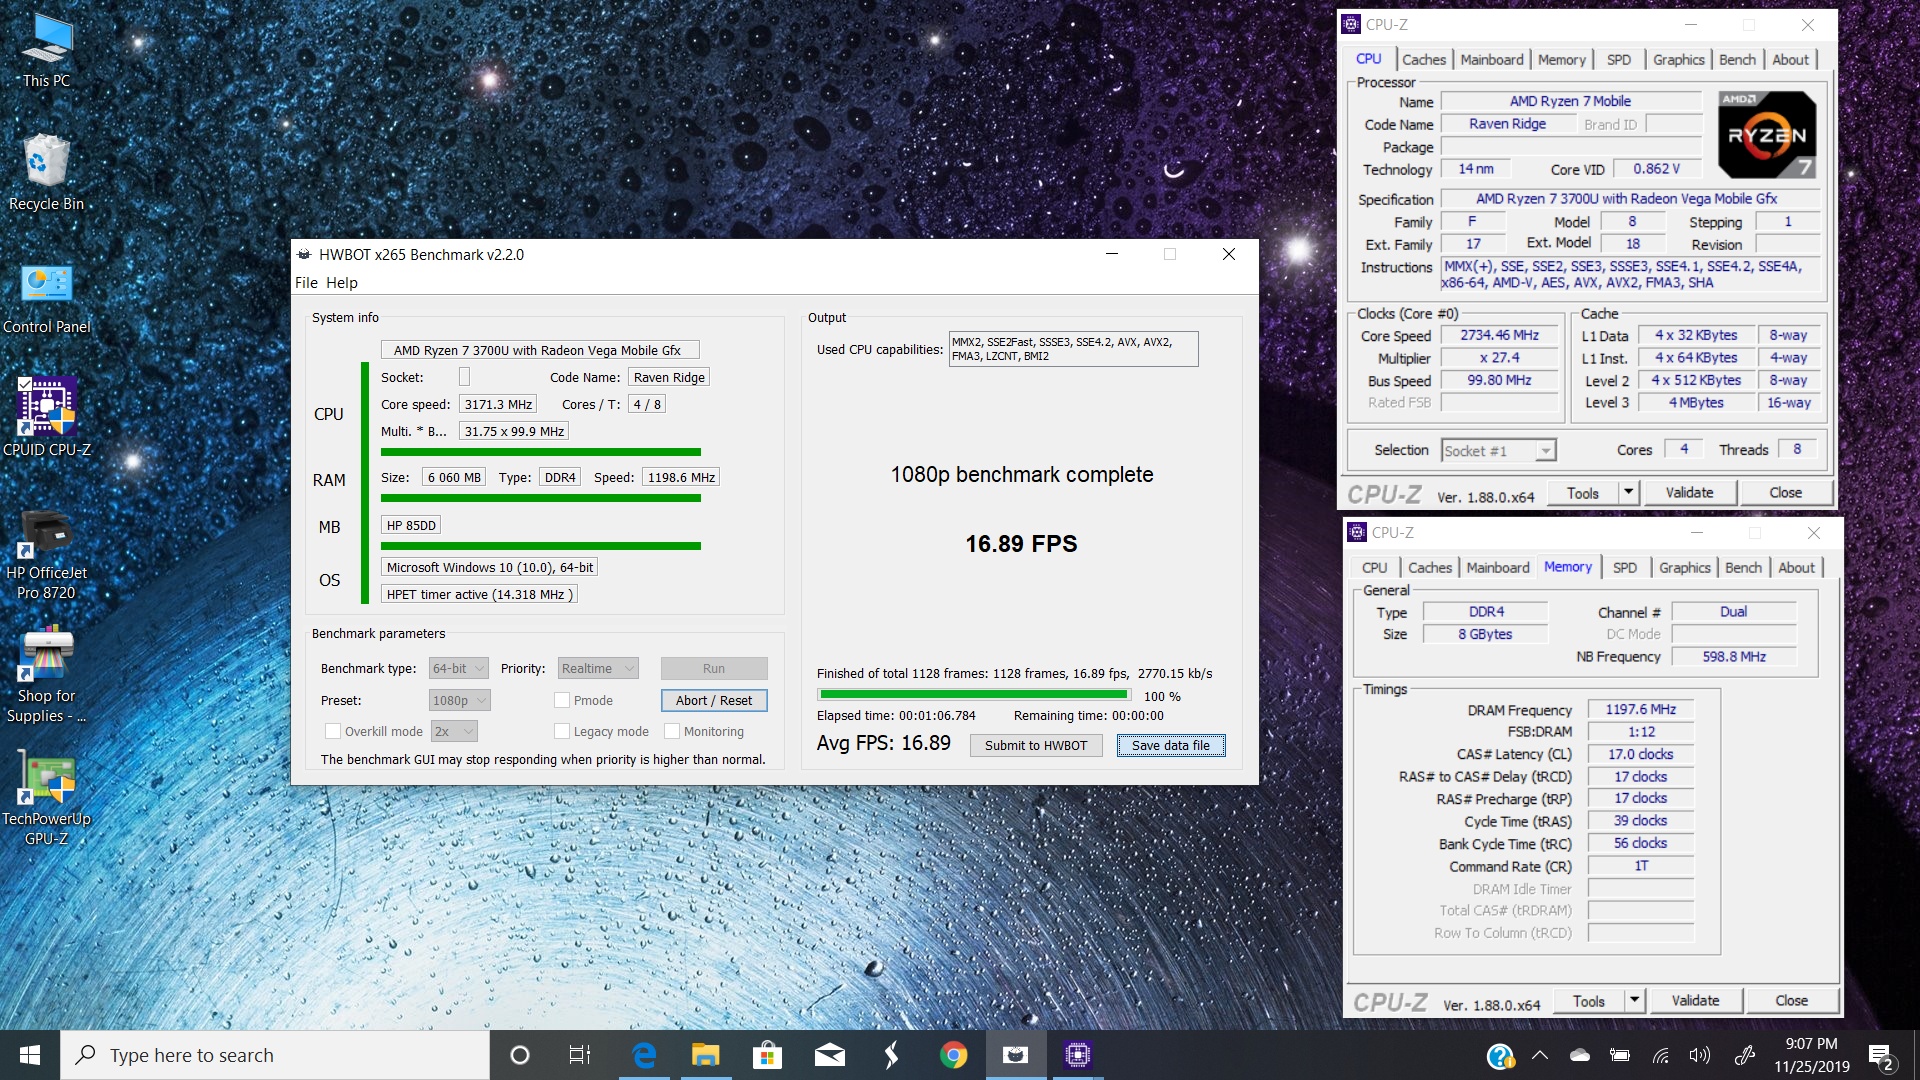This screenshot has width=1920, height=1080.
Task: Click the used CPU capabilities text box
Action: [x=1073, y=349]
